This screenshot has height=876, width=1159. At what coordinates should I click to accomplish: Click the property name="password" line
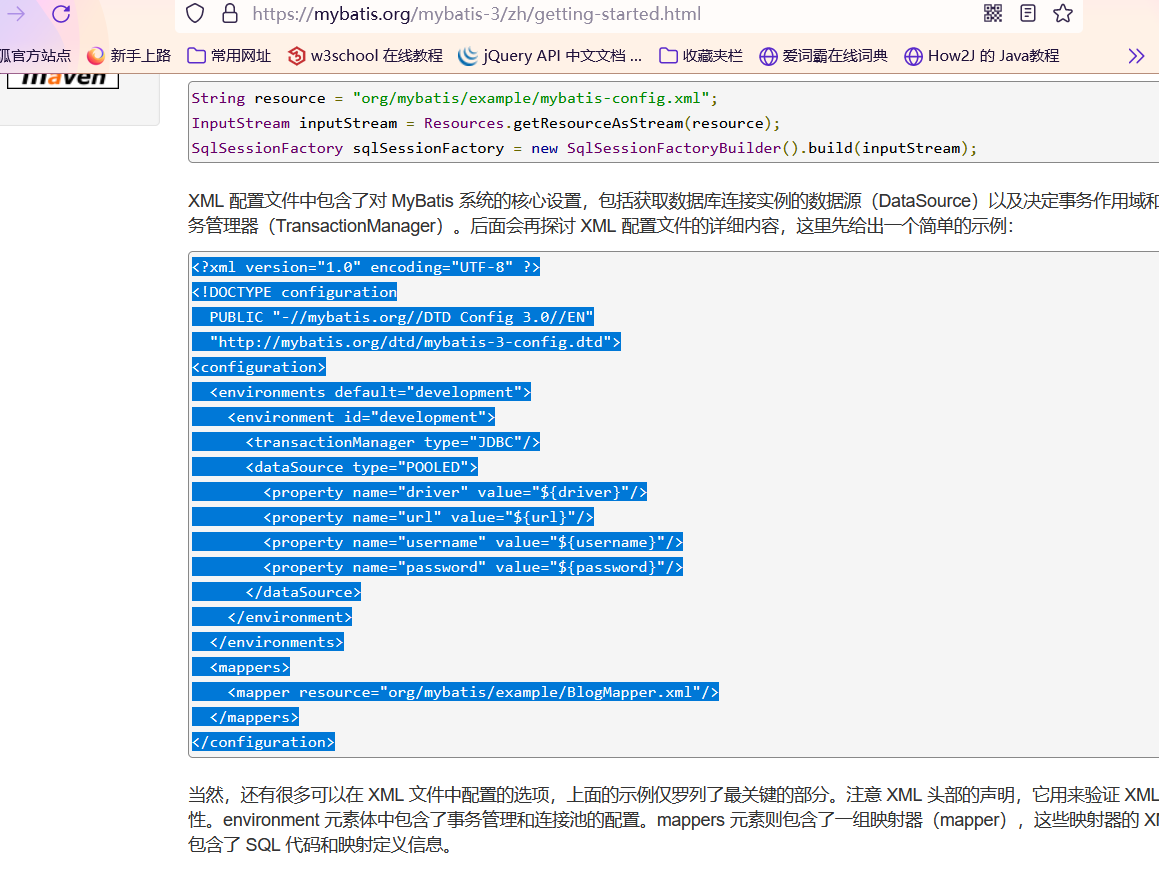tap(437, 568)
